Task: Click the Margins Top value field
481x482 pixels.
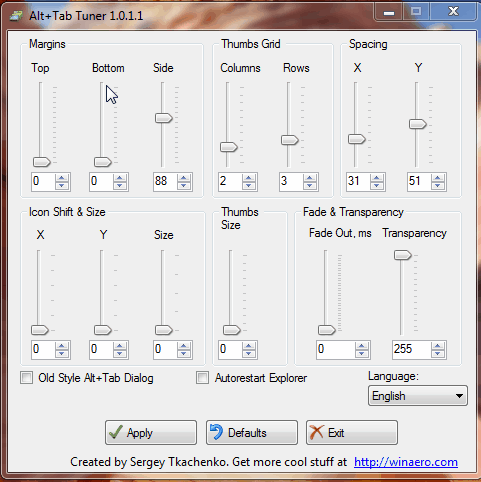Action: pyautogui.click(x=43, y=182)
